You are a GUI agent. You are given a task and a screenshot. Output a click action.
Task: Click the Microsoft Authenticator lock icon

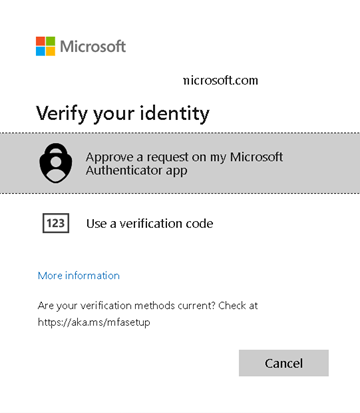click(x=56, y=163)
